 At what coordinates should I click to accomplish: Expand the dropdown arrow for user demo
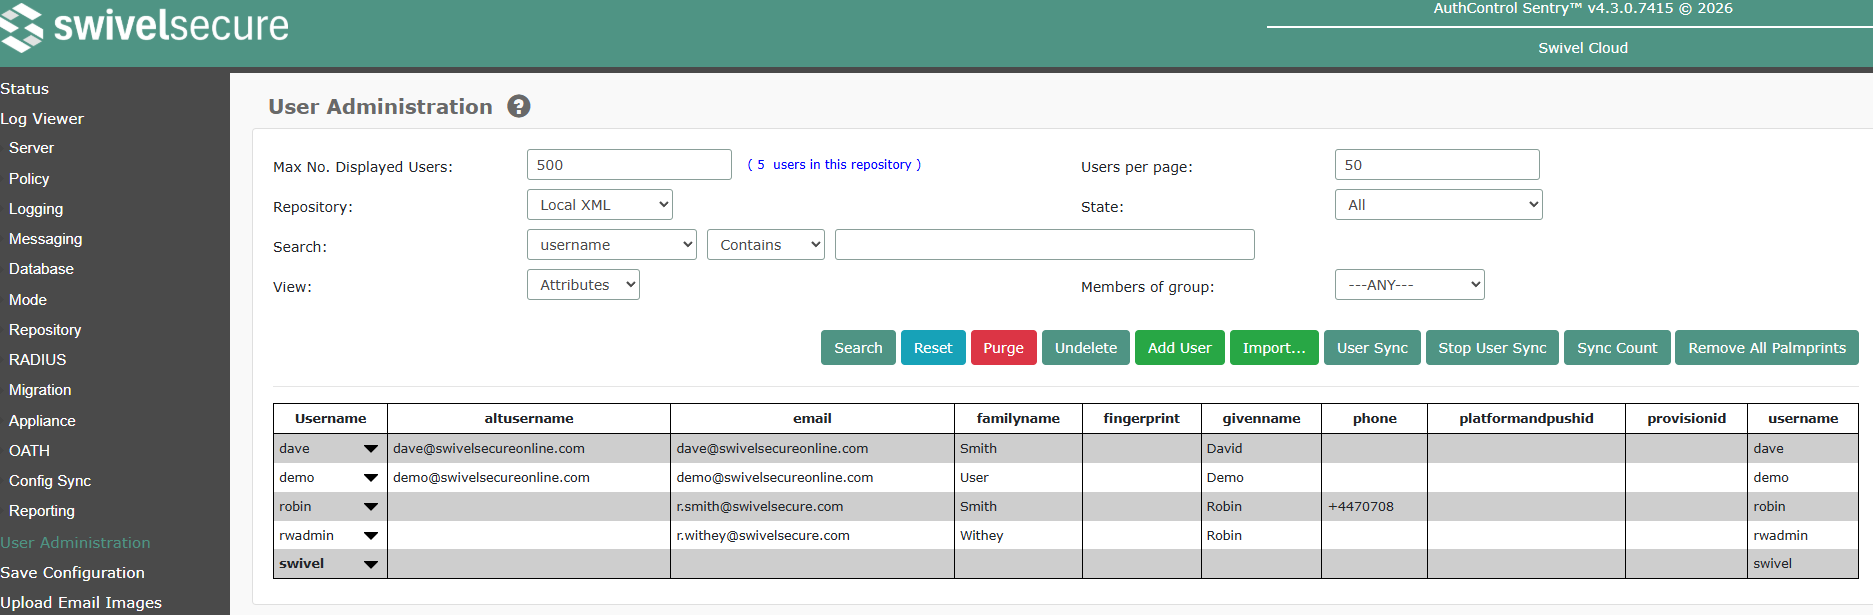point(371,478)
